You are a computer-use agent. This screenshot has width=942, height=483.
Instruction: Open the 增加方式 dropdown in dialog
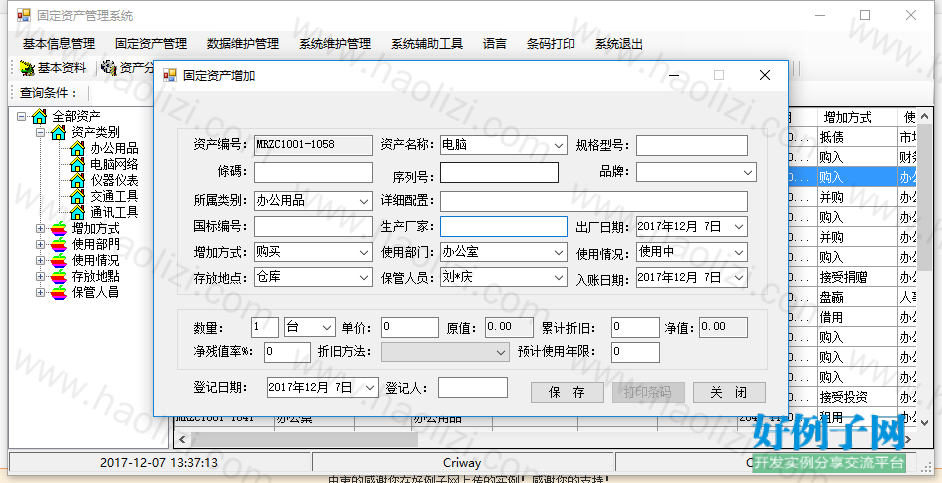[364, 252]
